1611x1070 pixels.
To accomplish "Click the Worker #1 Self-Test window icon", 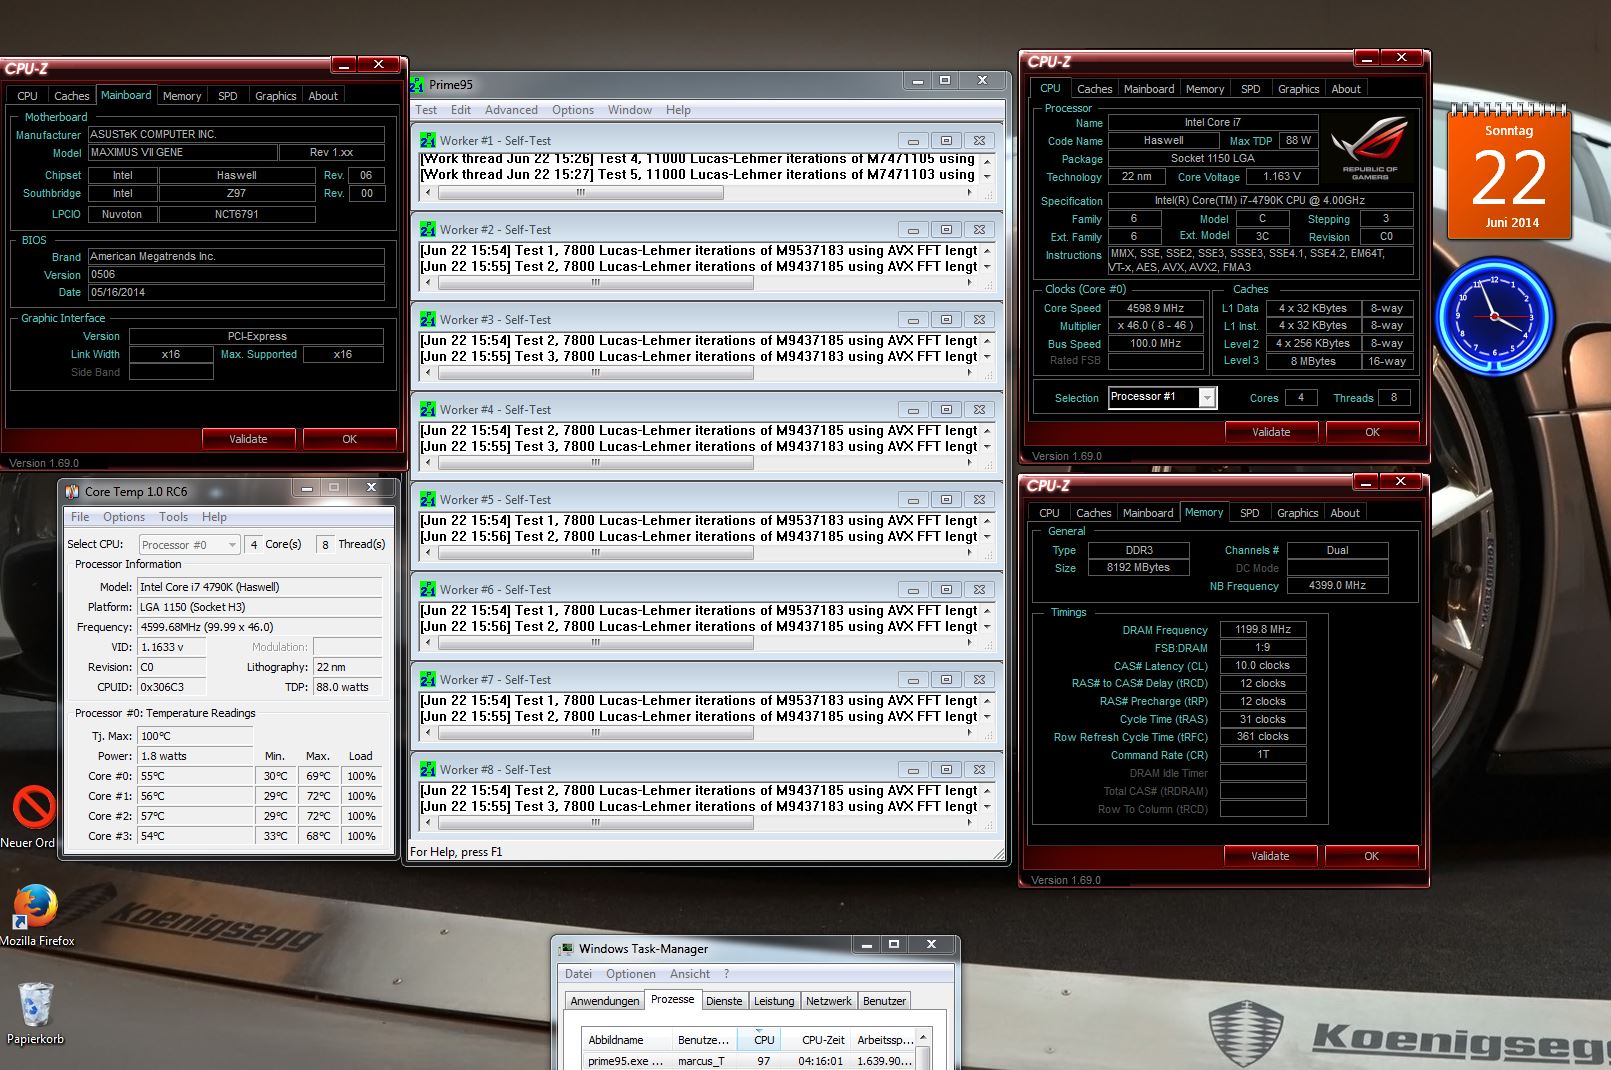I will 428,141.
